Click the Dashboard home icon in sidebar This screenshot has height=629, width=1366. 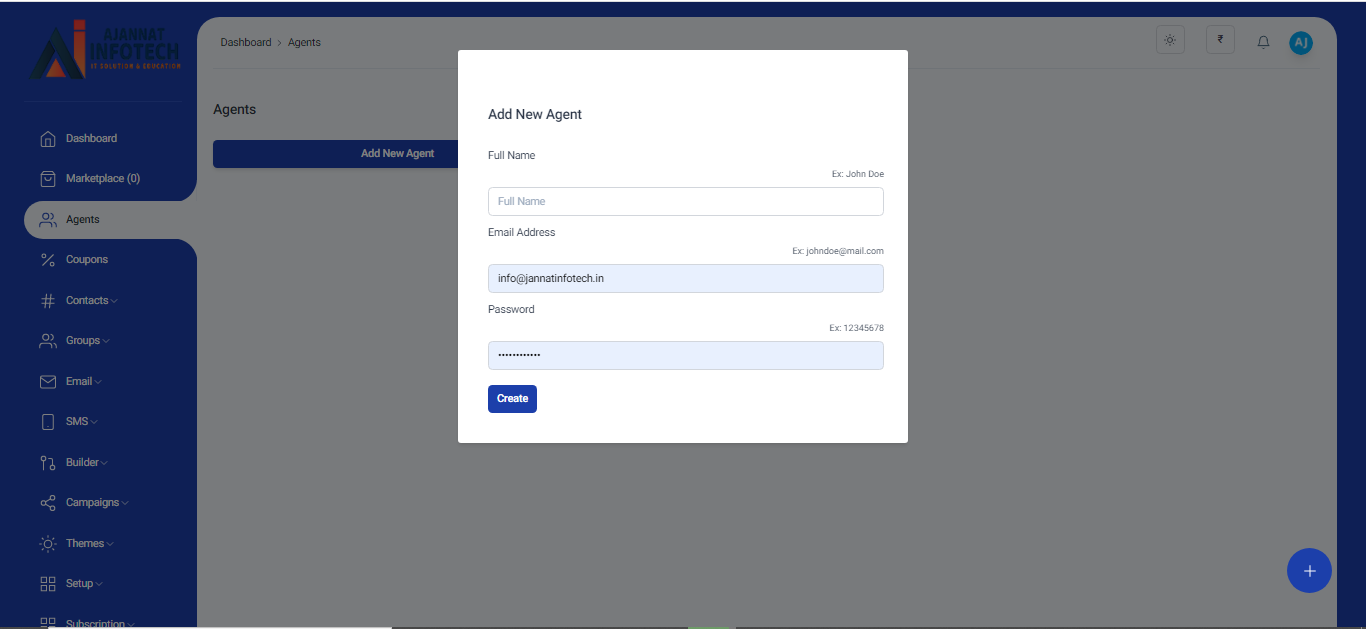point(47,139)
